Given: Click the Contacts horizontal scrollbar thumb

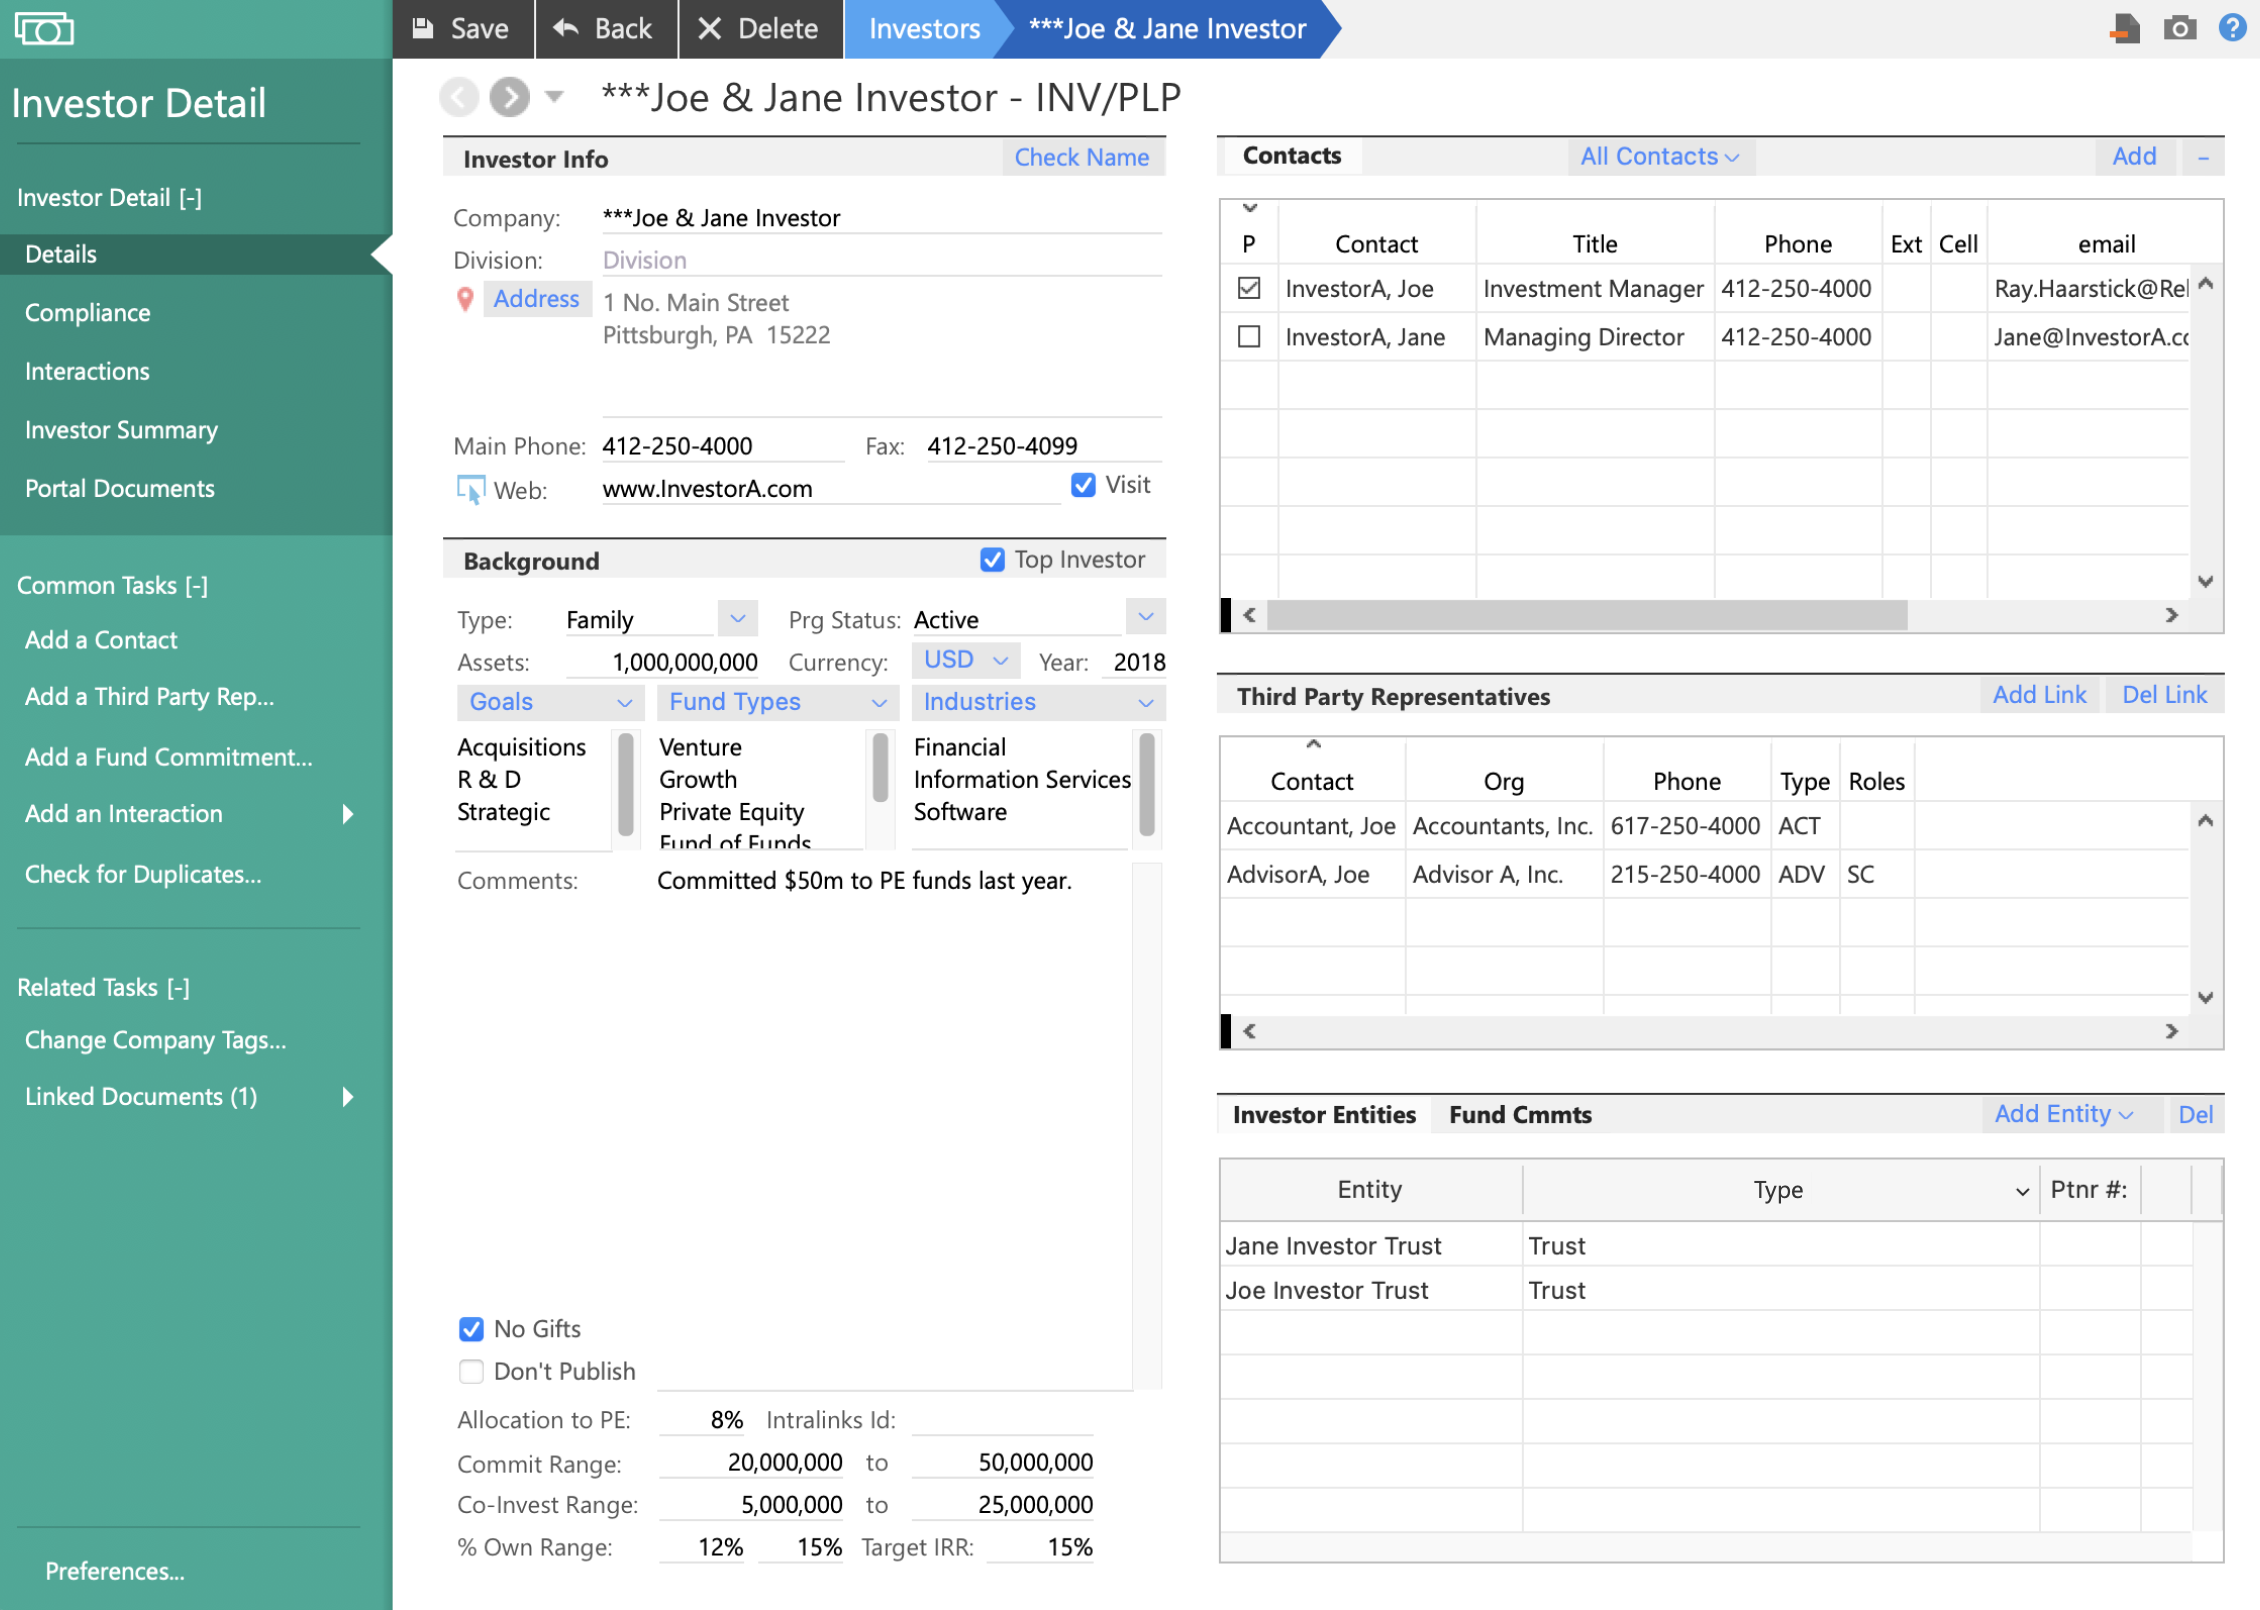Looking at the screenshot, I should [x=1588, y=615].
